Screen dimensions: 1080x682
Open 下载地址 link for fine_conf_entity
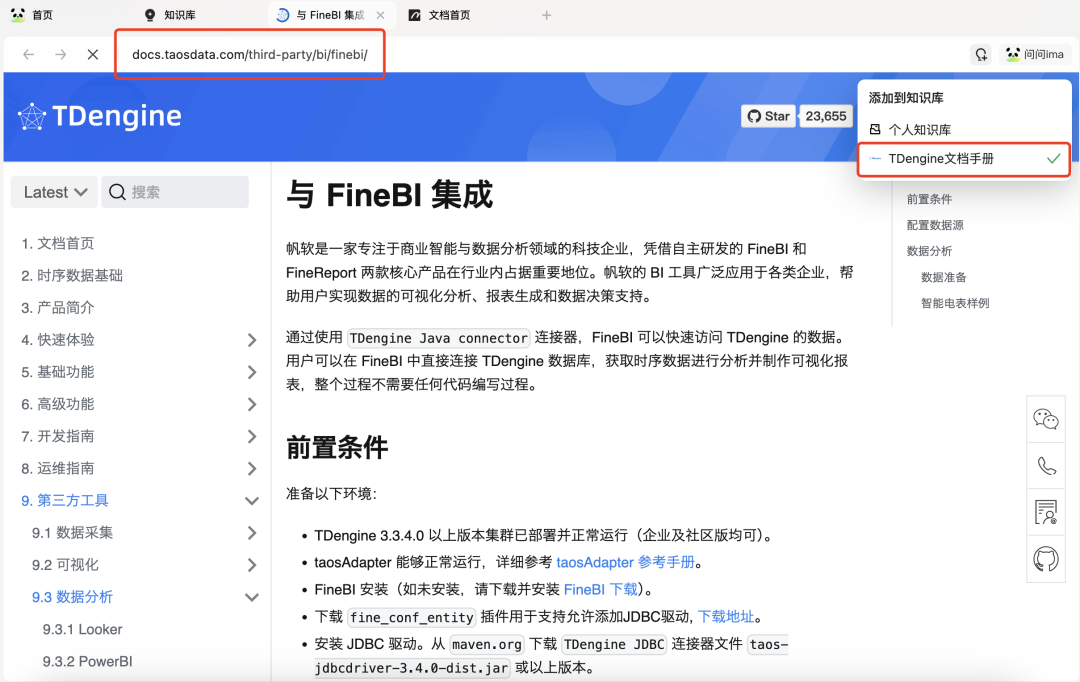(x=726, y=617)
